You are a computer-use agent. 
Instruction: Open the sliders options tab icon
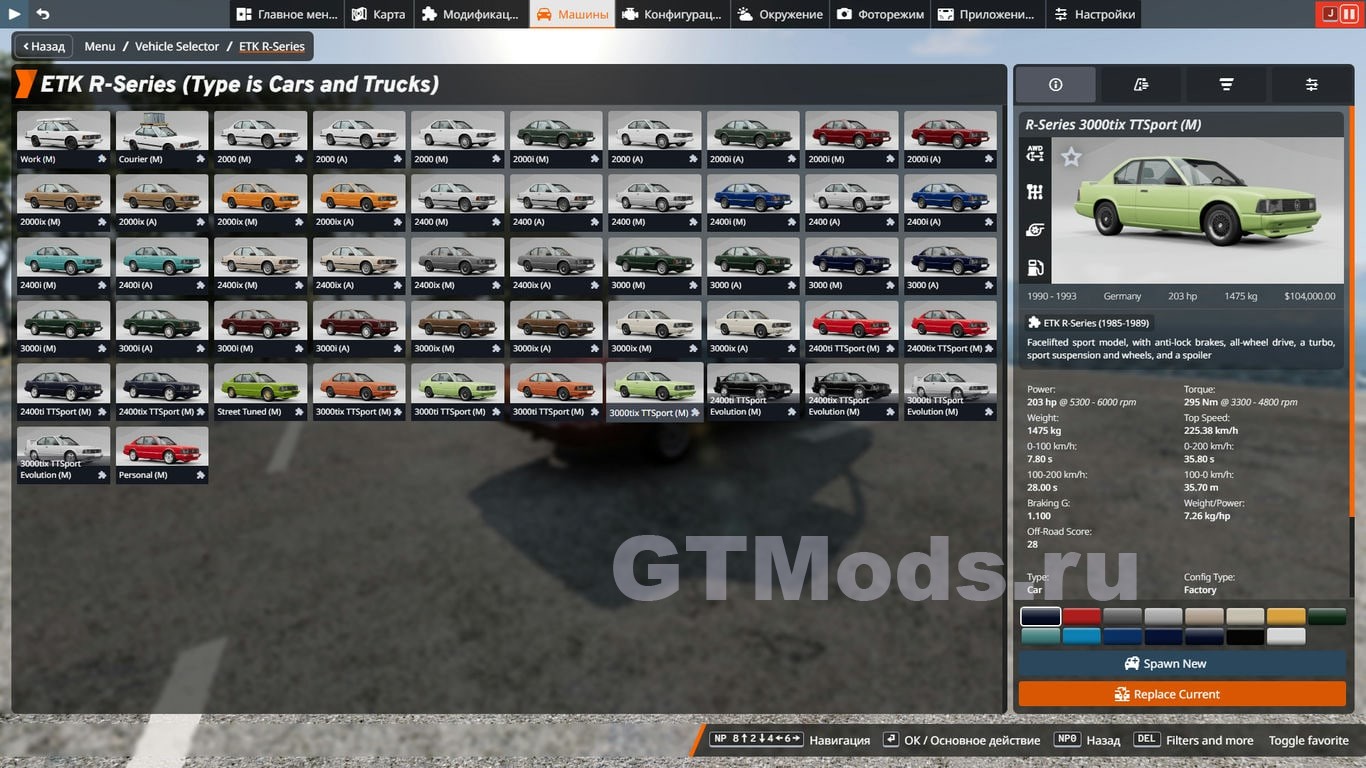(1311, 85)
